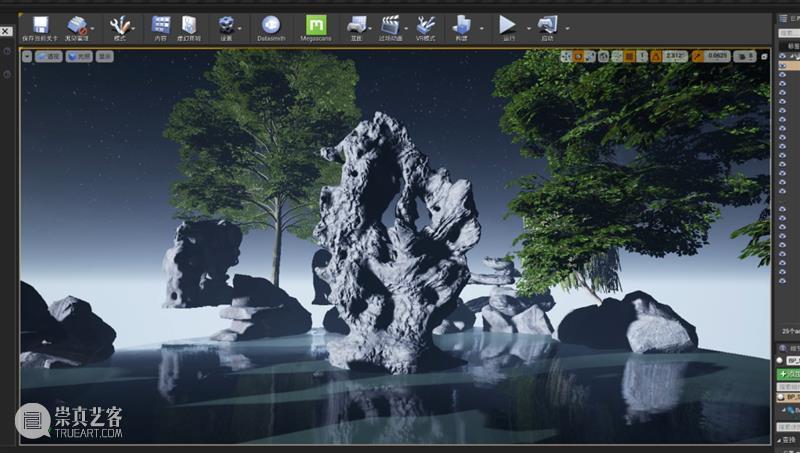Expand Blueprints (蓝图) dropdown arrow
The image size is (800, 453).
point(370,28)
